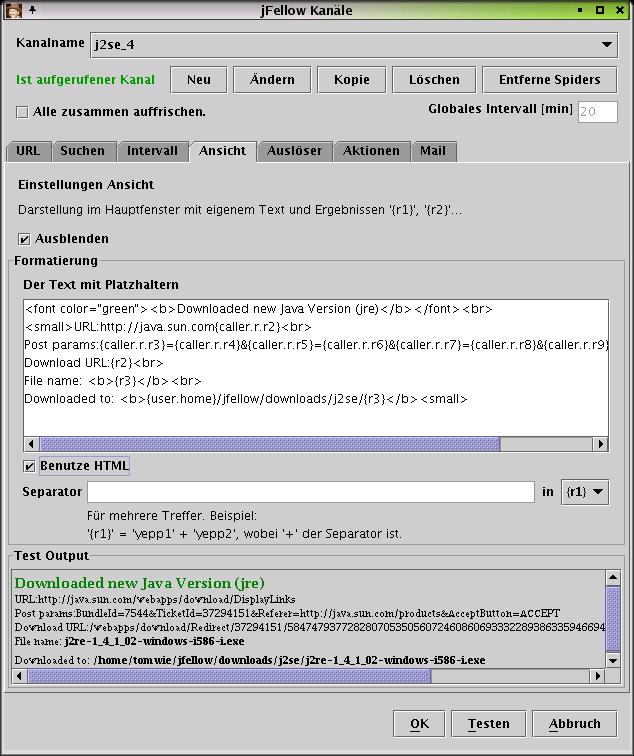
Task: Toggle 'Alle zusammen auffrischen' checkbox
Action: click(23, 112)
